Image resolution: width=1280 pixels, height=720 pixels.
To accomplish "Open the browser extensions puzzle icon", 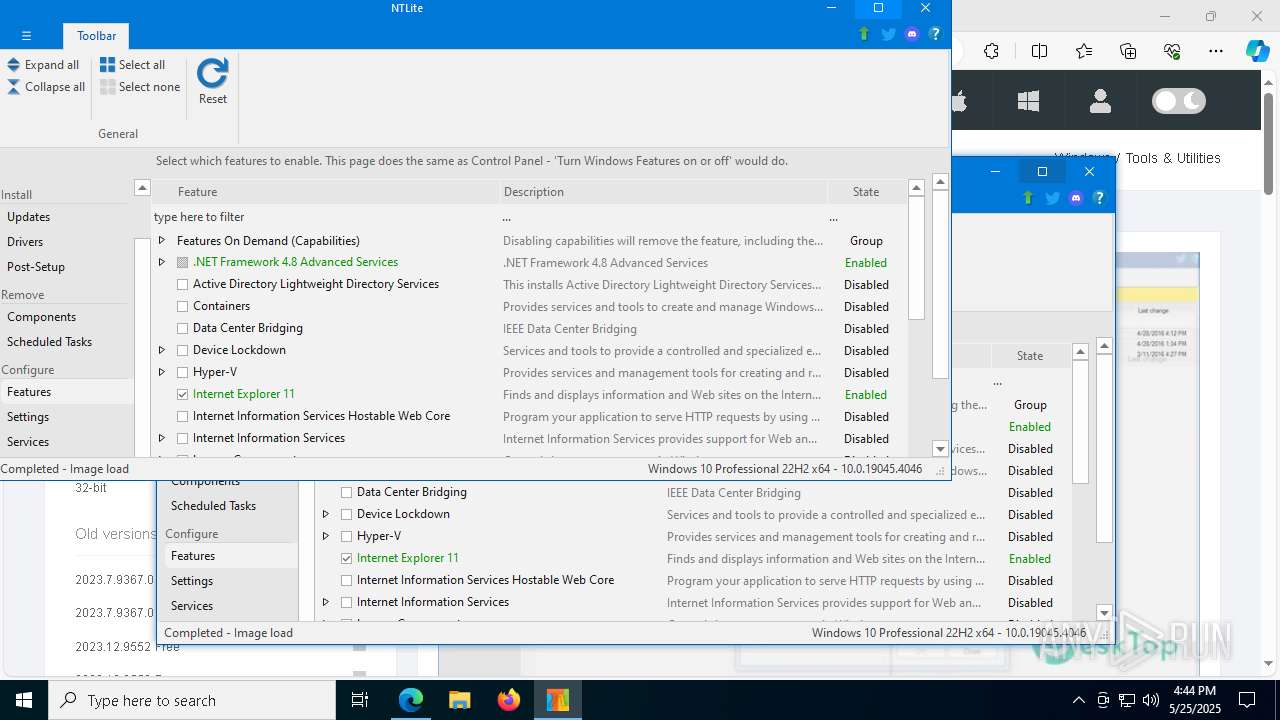I will tap(991, 51).
